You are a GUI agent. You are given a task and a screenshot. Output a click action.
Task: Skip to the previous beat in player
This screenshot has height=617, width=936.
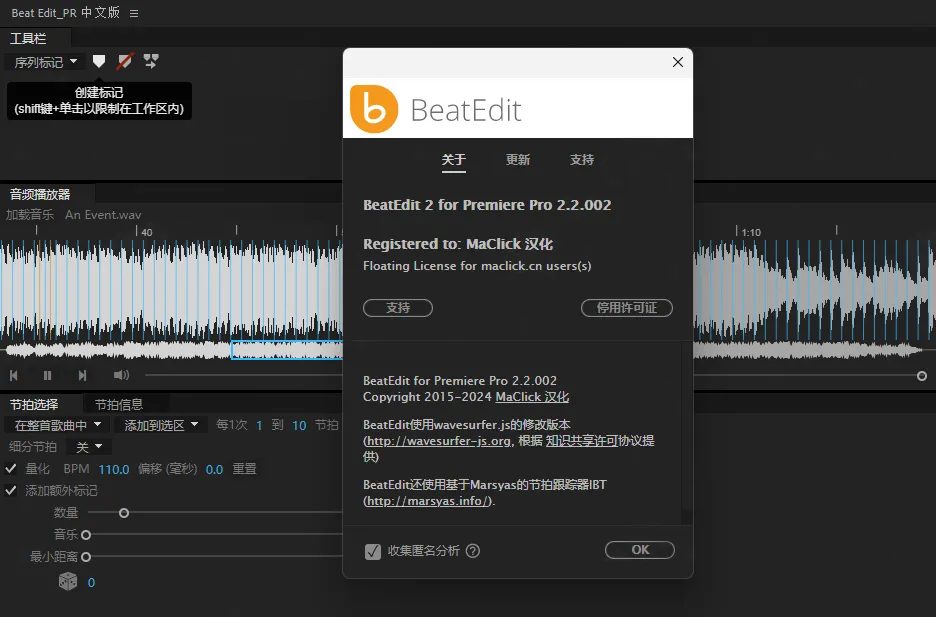coord(14,375)
